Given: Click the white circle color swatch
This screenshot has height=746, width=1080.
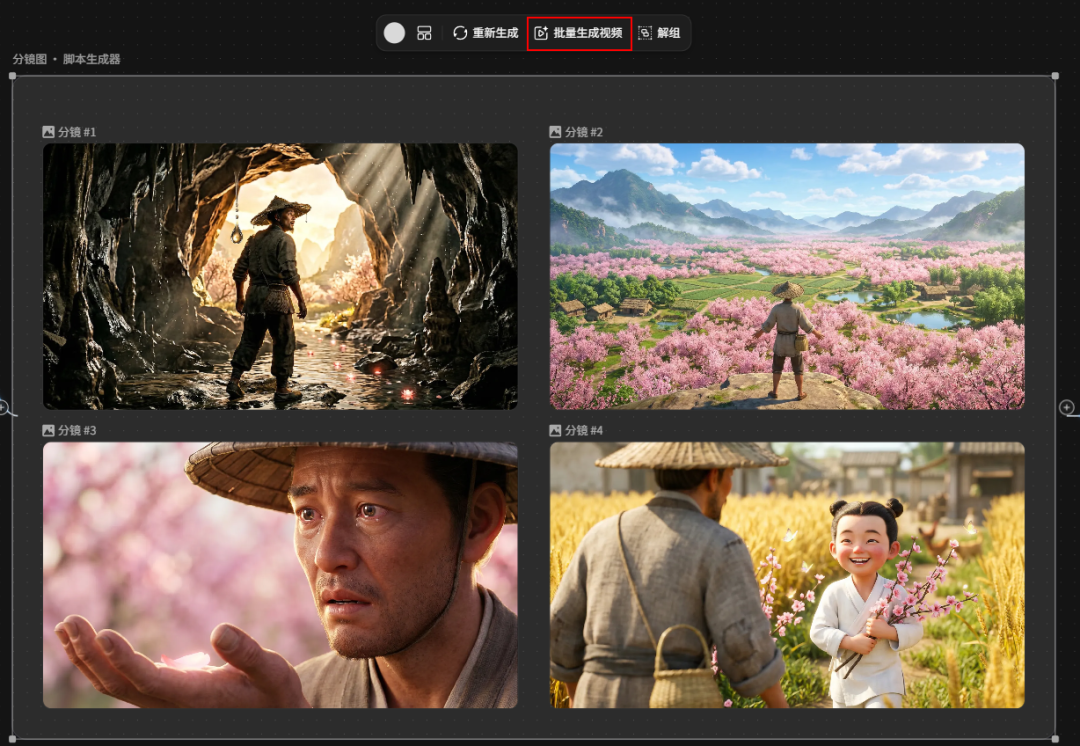Looking at the screenshot, I should [394, 33].
